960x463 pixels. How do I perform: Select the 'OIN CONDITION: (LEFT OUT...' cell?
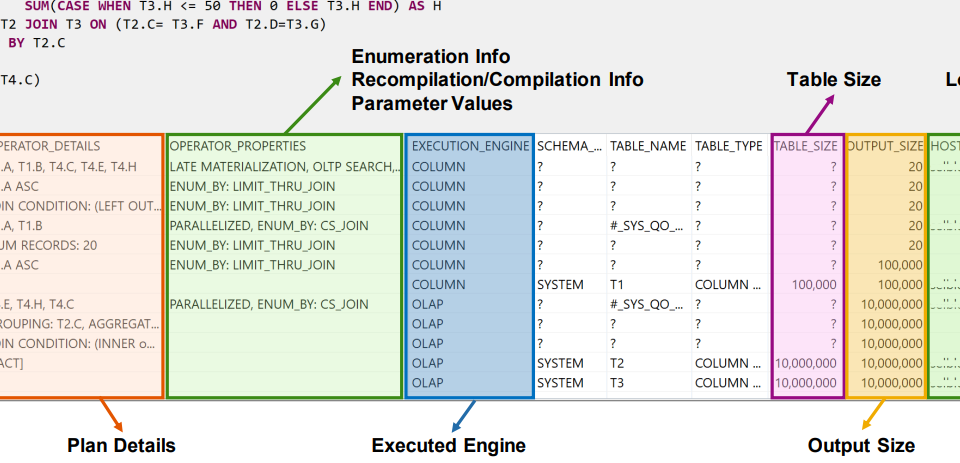click(80, 206)
